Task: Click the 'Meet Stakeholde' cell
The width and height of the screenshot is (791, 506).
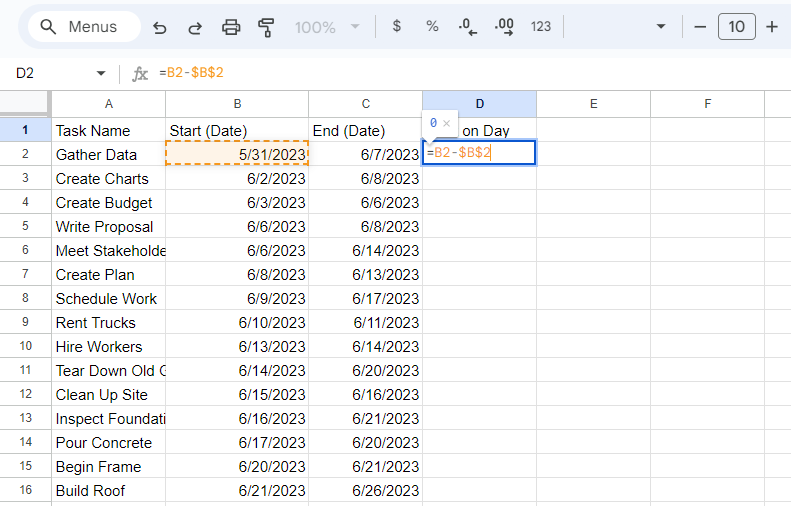Action: click(108, 250)
